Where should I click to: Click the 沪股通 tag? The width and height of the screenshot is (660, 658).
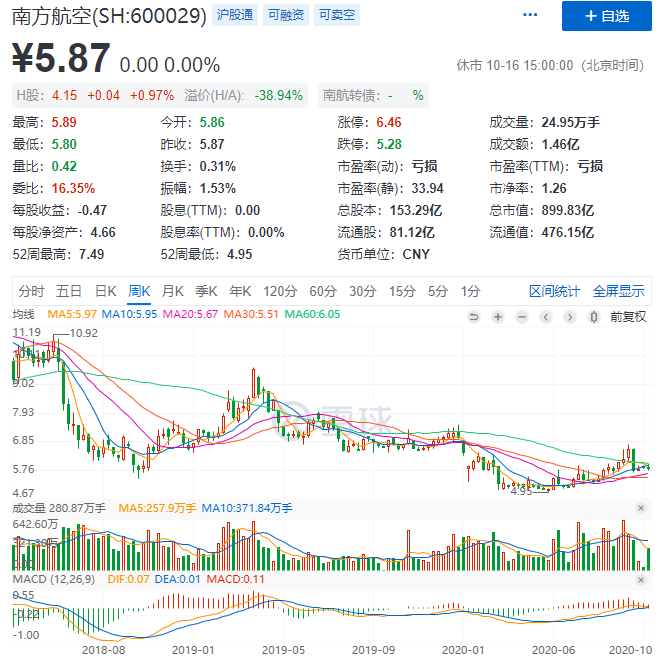tap(234, 15)
